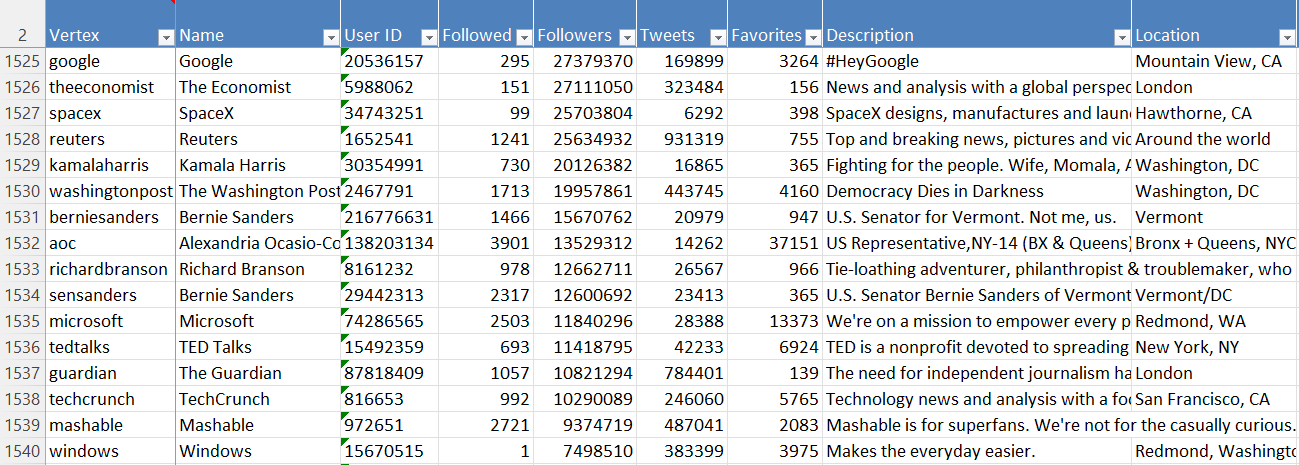Screen dimensions: 1299x465
Task: Select row header 1532
Action: click(22, 243)
